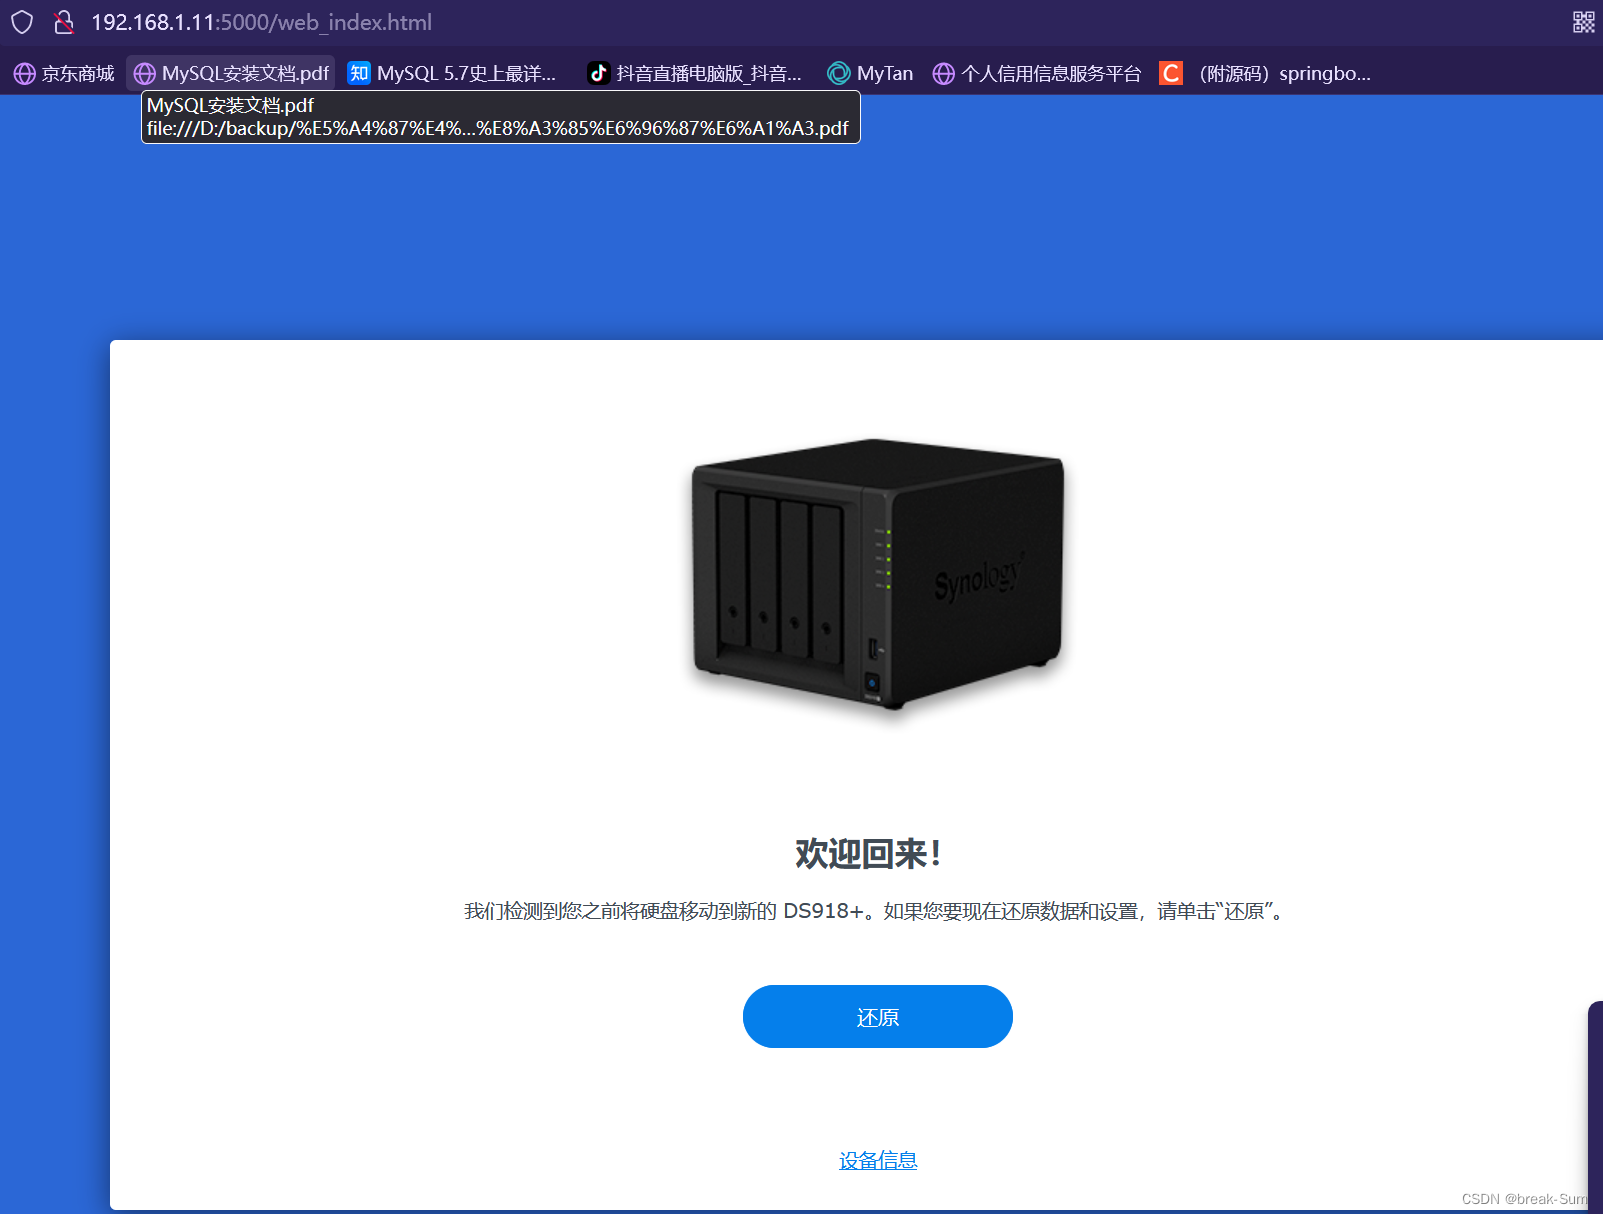
Task: Click the QR code icon in address bar
Action: coord(1584,22)
